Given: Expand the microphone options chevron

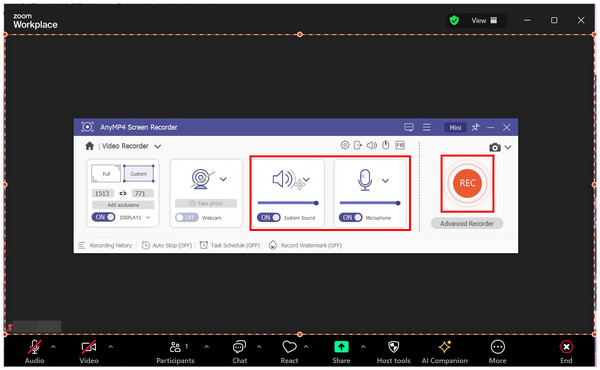Looking at the screenshot, I should click(385, 181).
